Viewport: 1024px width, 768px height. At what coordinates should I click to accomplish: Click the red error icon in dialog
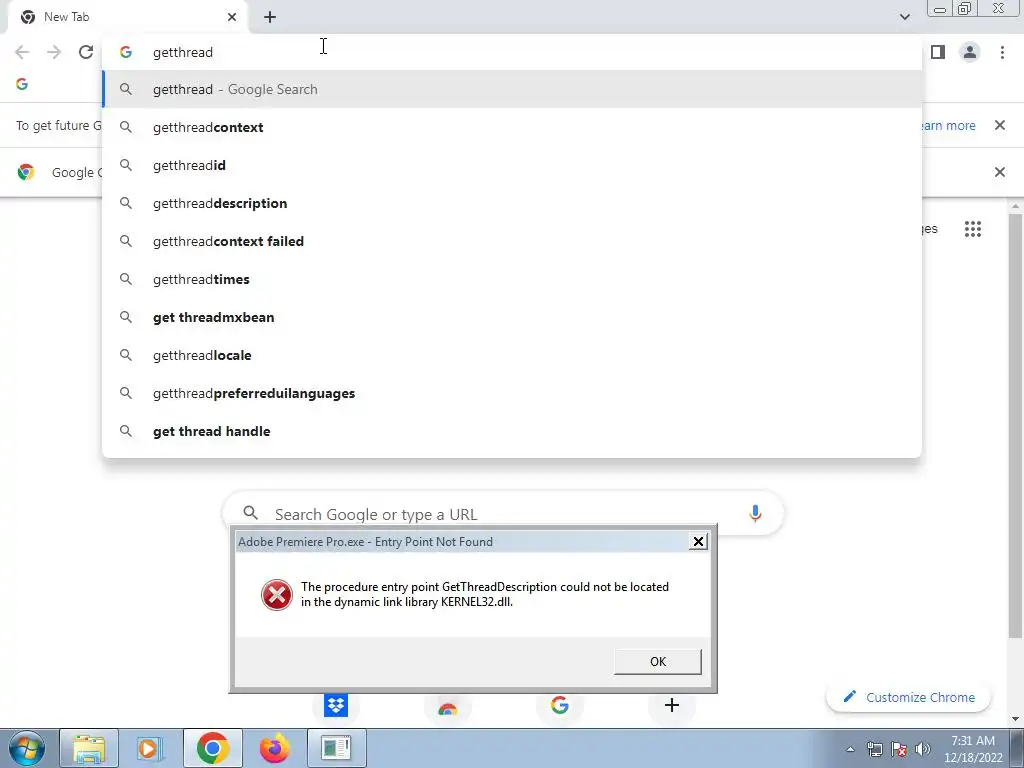click(277, 594)
